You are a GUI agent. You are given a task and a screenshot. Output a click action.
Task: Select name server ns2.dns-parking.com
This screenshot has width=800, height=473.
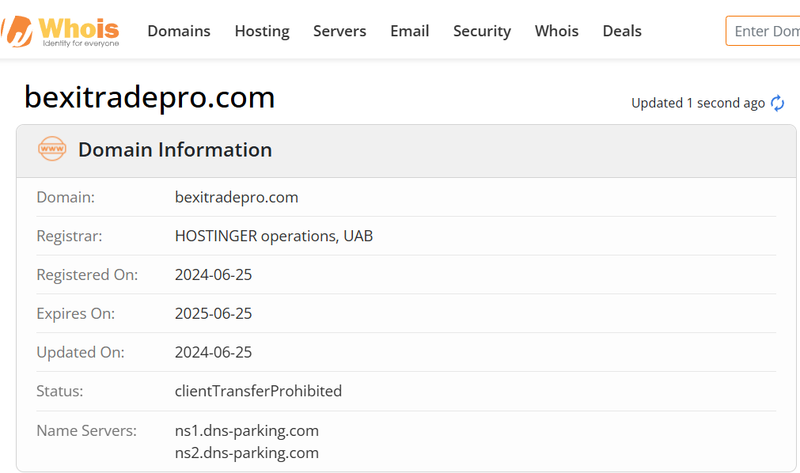246,453
